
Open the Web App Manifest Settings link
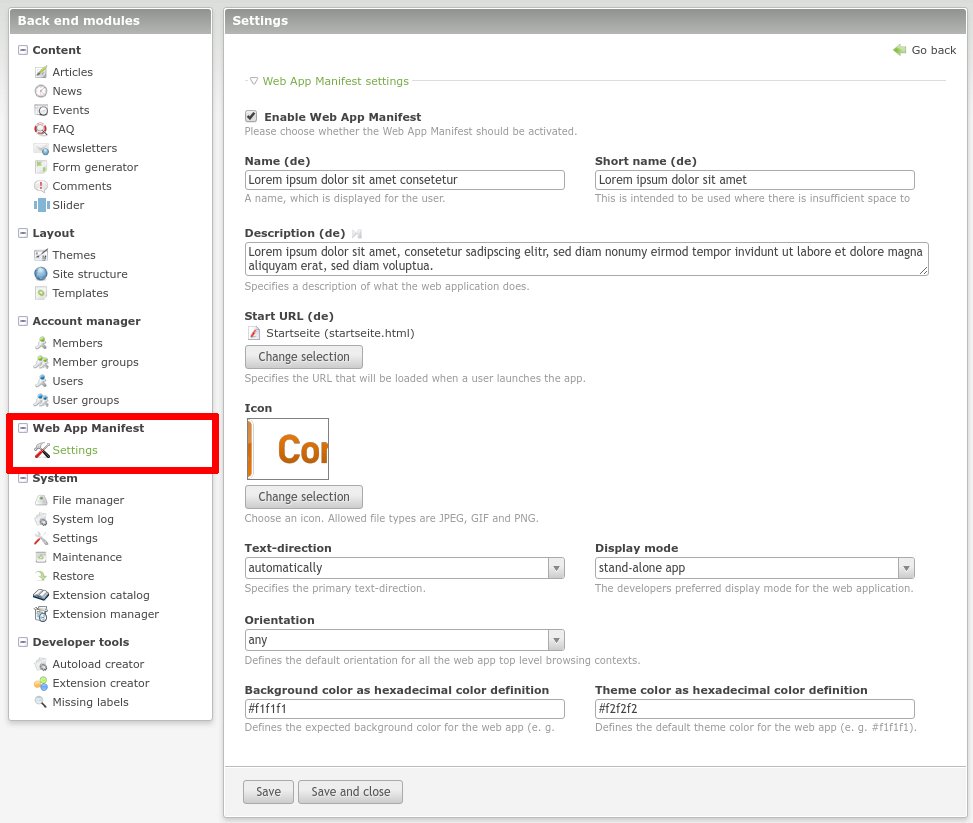coord(75,450)
